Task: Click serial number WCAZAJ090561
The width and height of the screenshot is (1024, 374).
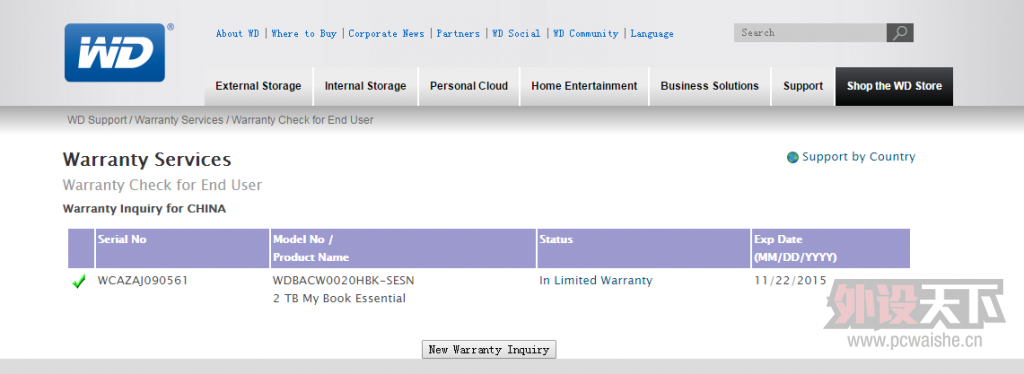Action: 143,281
